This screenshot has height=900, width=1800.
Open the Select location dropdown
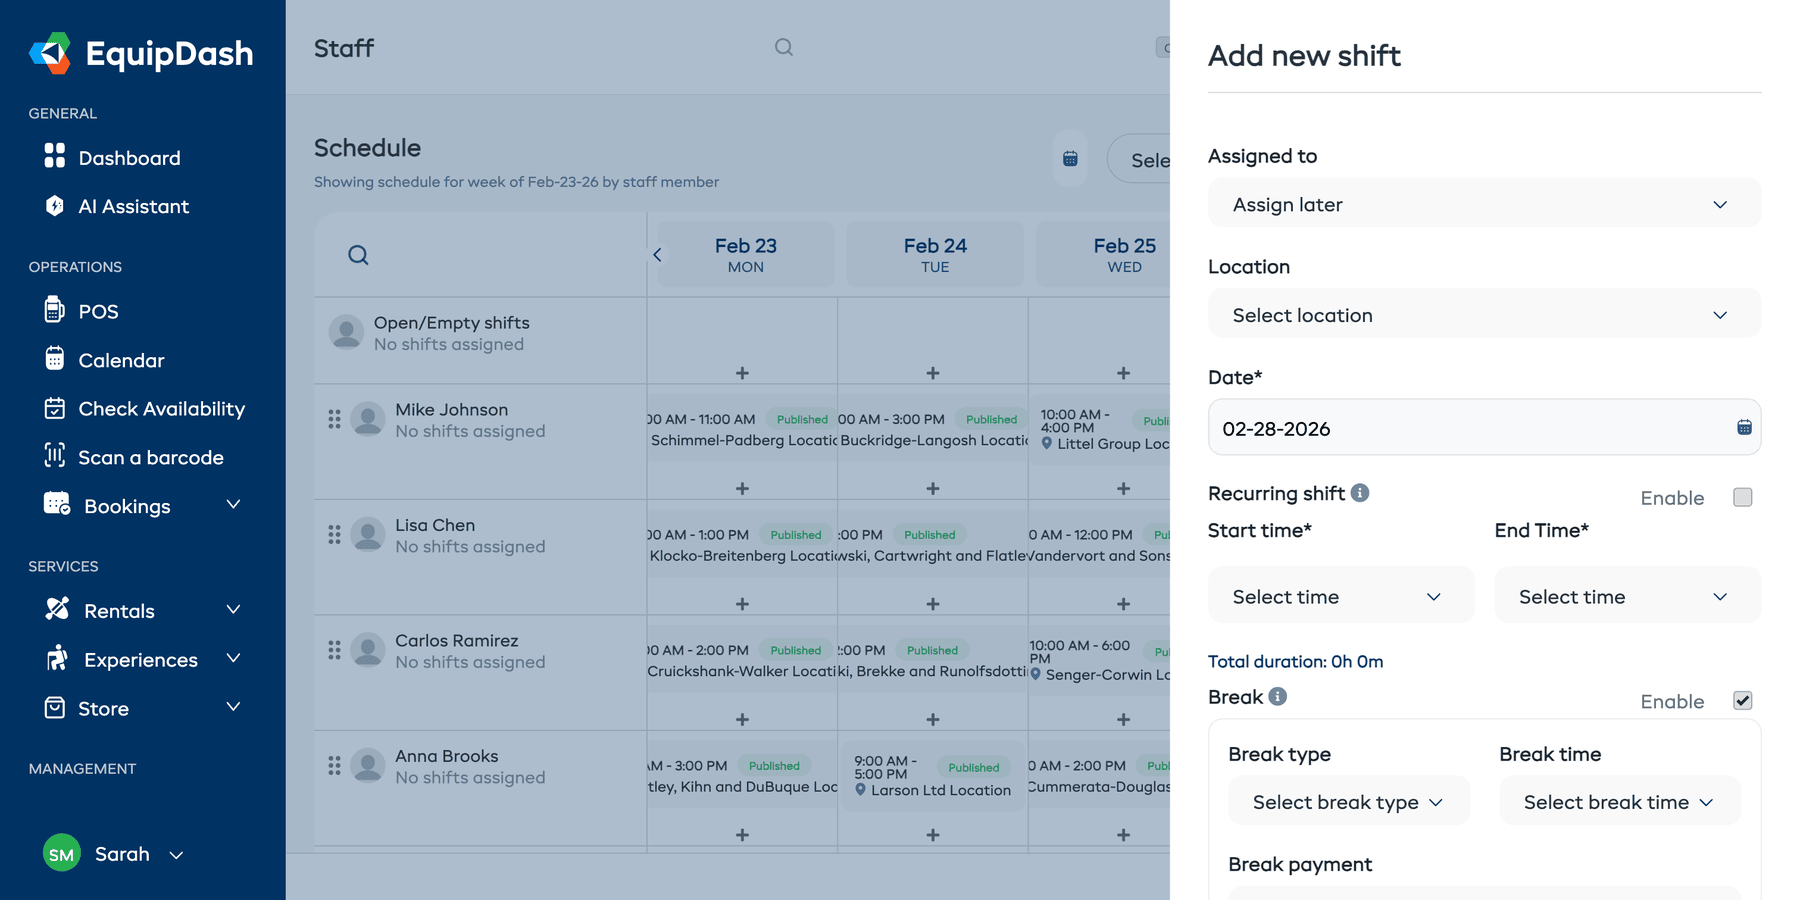(x=1483, y=314)
